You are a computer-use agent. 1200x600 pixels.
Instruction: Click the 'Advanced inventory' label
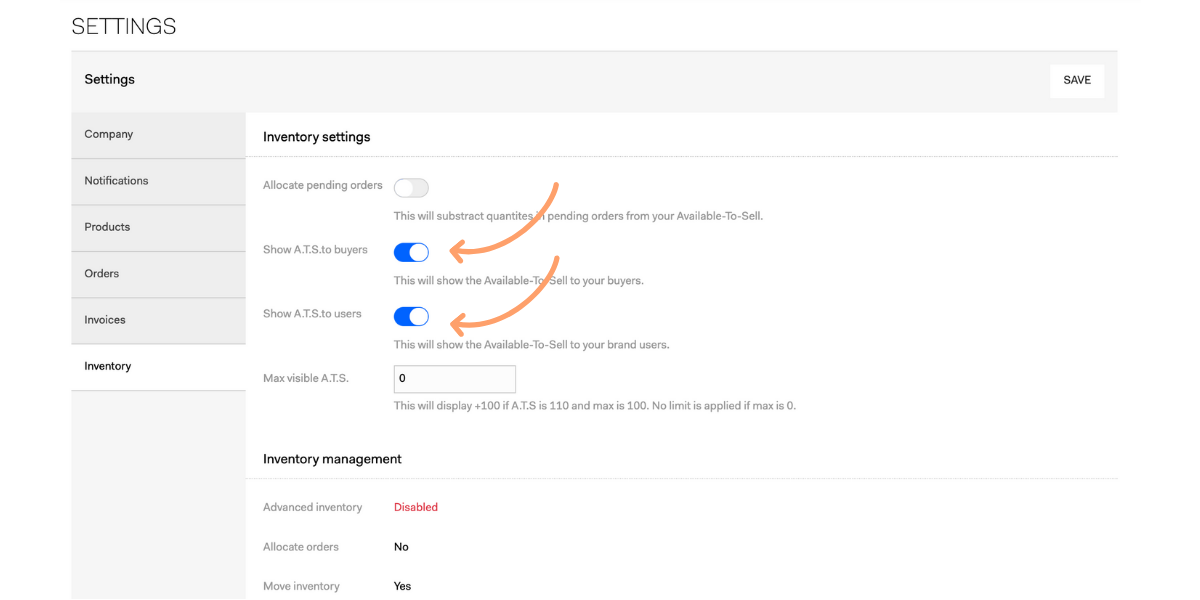point(312,507)
